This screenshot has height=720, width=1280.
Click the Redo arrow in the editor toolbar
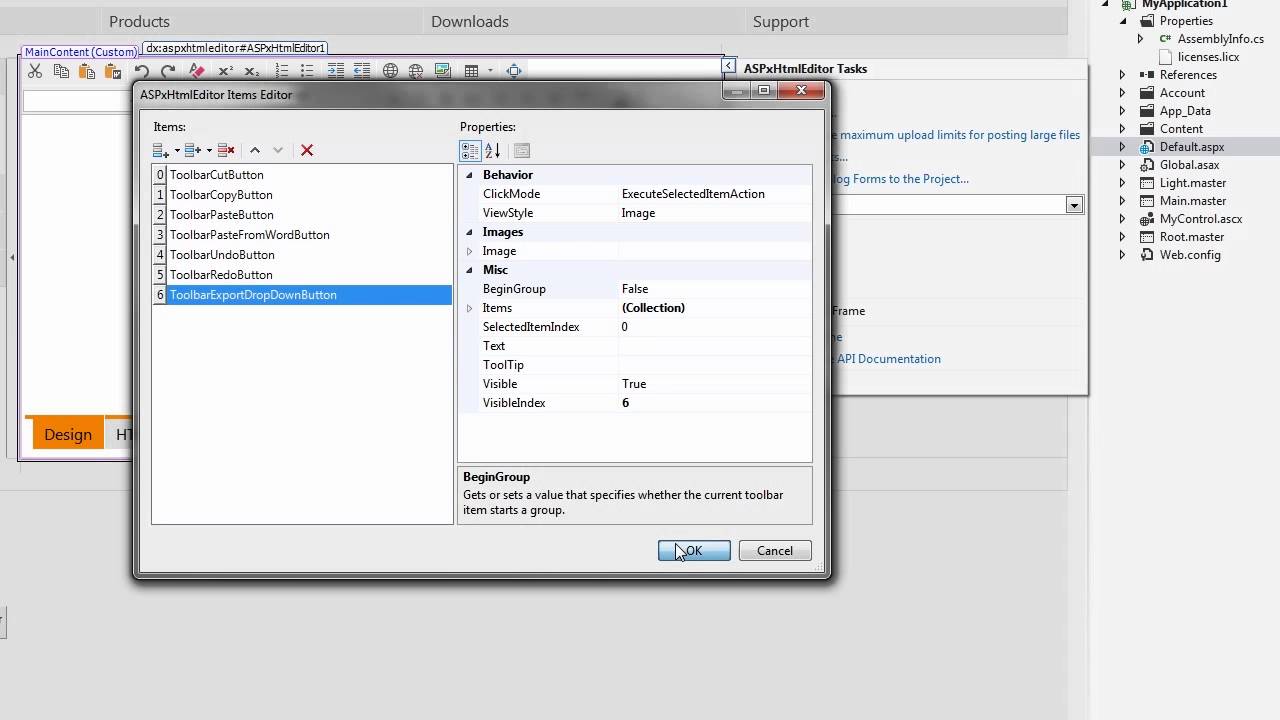click(x=168, y=71)
